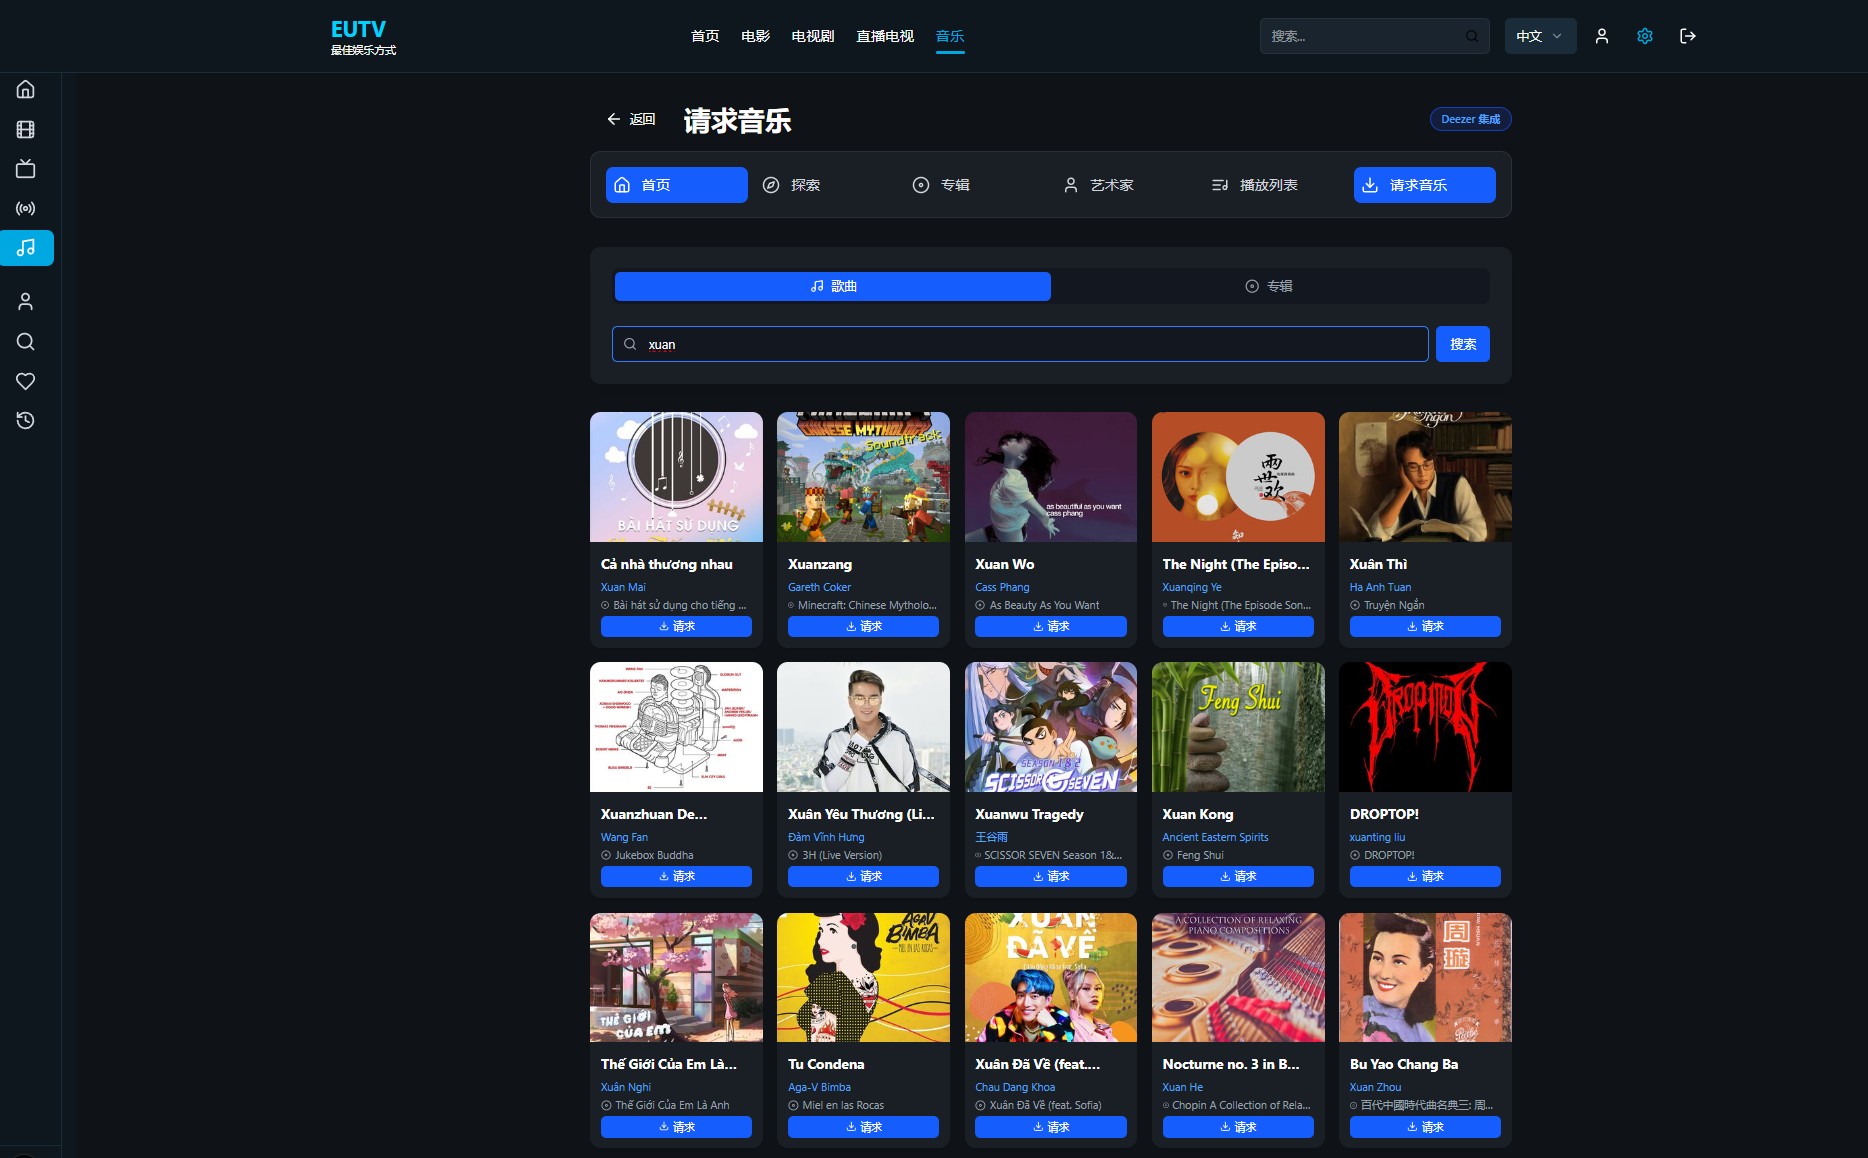Screen dimensions: 1868x1158
Task: Click album text Jukebox Buddha
Action: 654,855
